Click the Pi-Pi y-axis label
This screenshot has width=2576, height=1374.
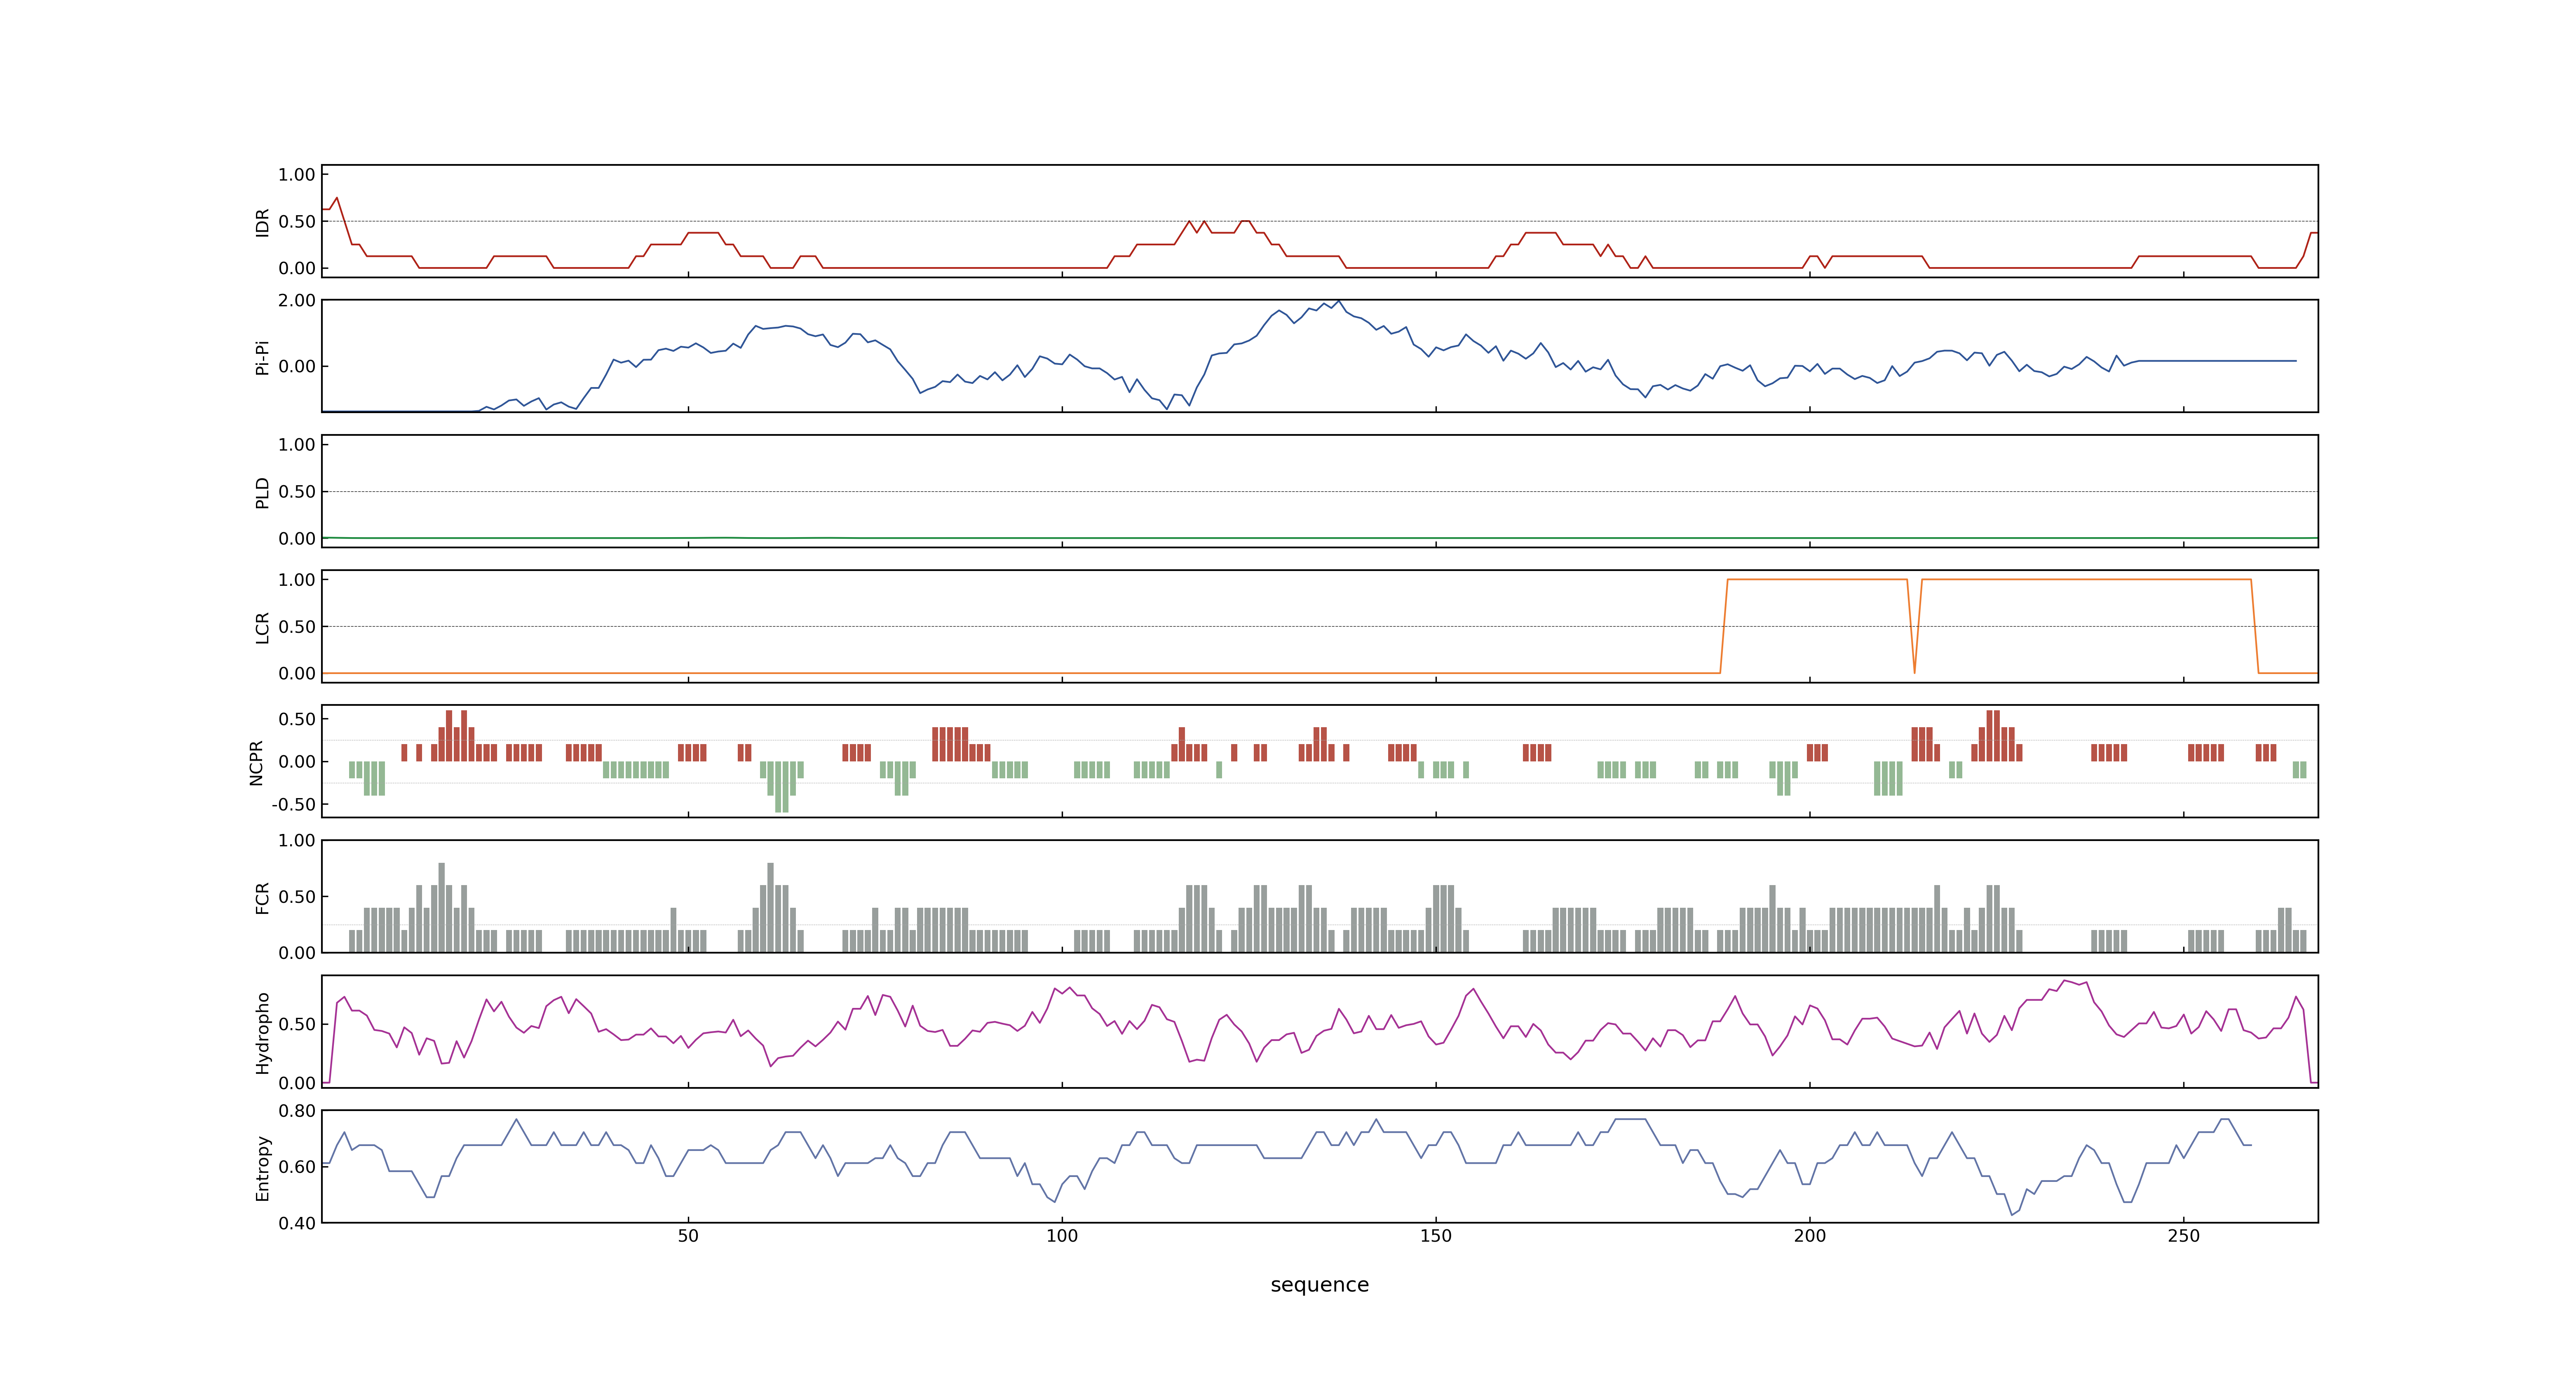click(263, 357)
